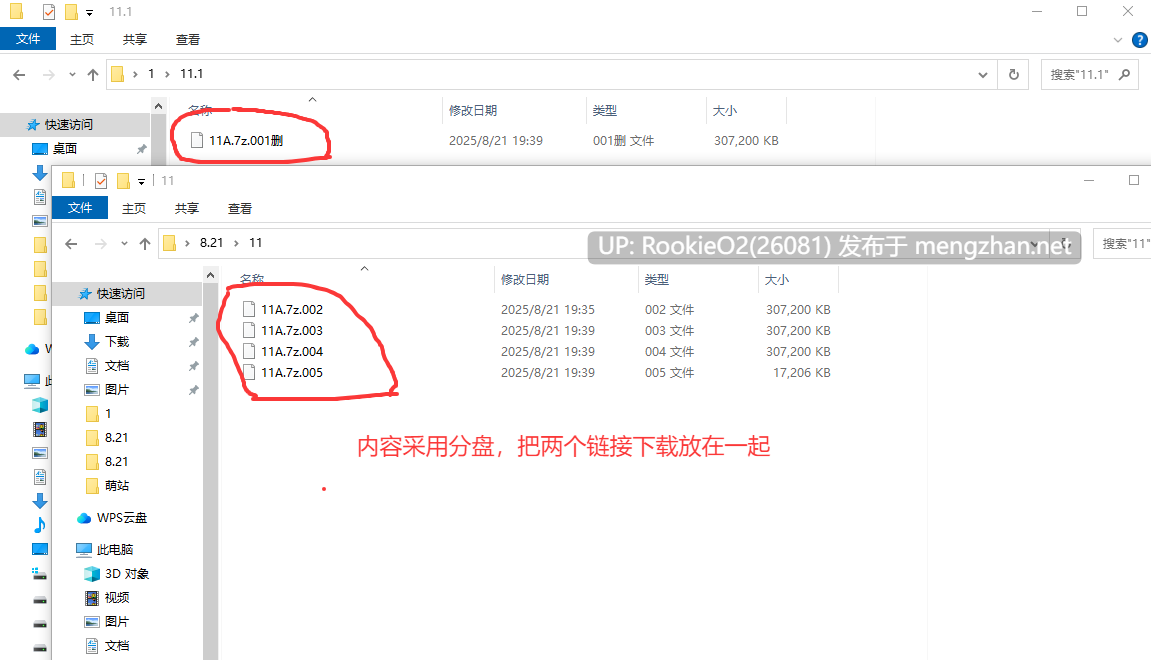
Task: Expand address bar history in 11.1 window
Action: point(983,74)
